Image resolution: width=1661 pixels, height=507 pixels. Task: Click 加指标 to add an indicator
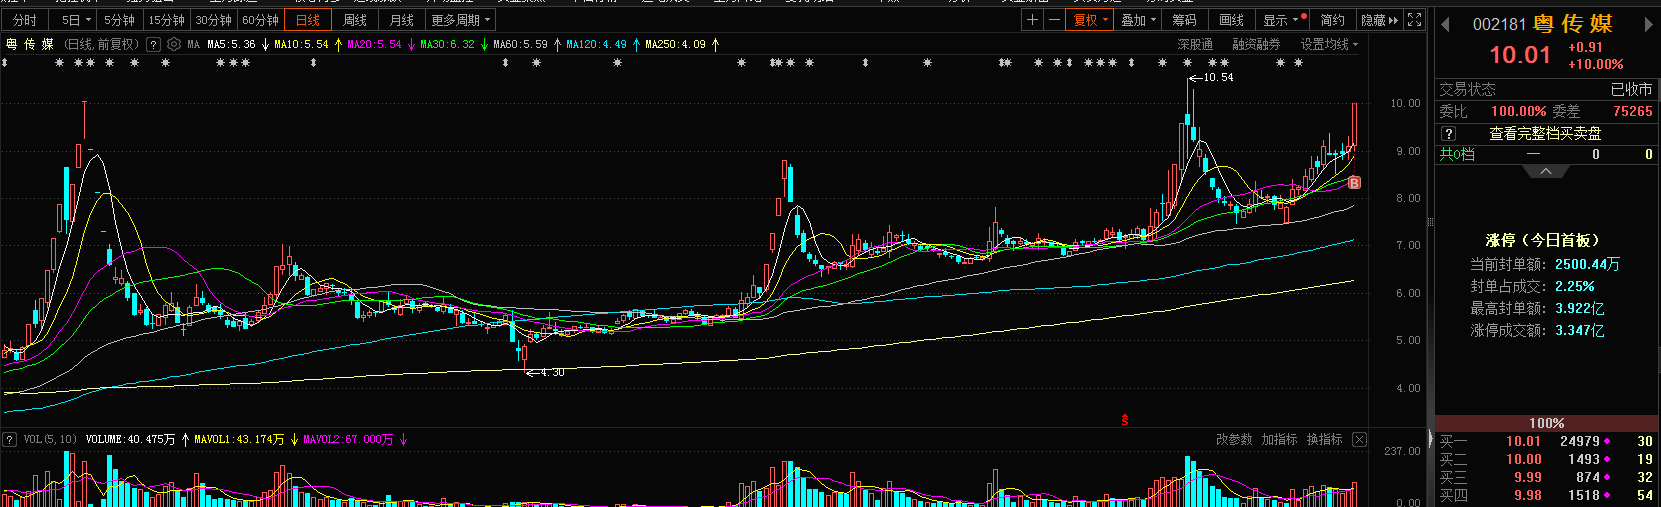pos(1279,439)
